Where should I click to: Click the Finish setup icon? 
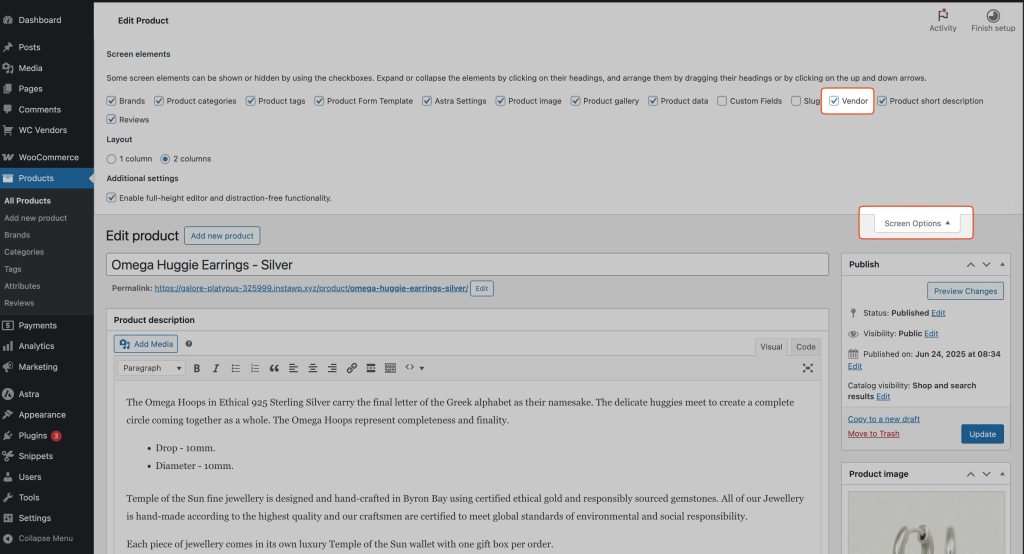(993, 15)
